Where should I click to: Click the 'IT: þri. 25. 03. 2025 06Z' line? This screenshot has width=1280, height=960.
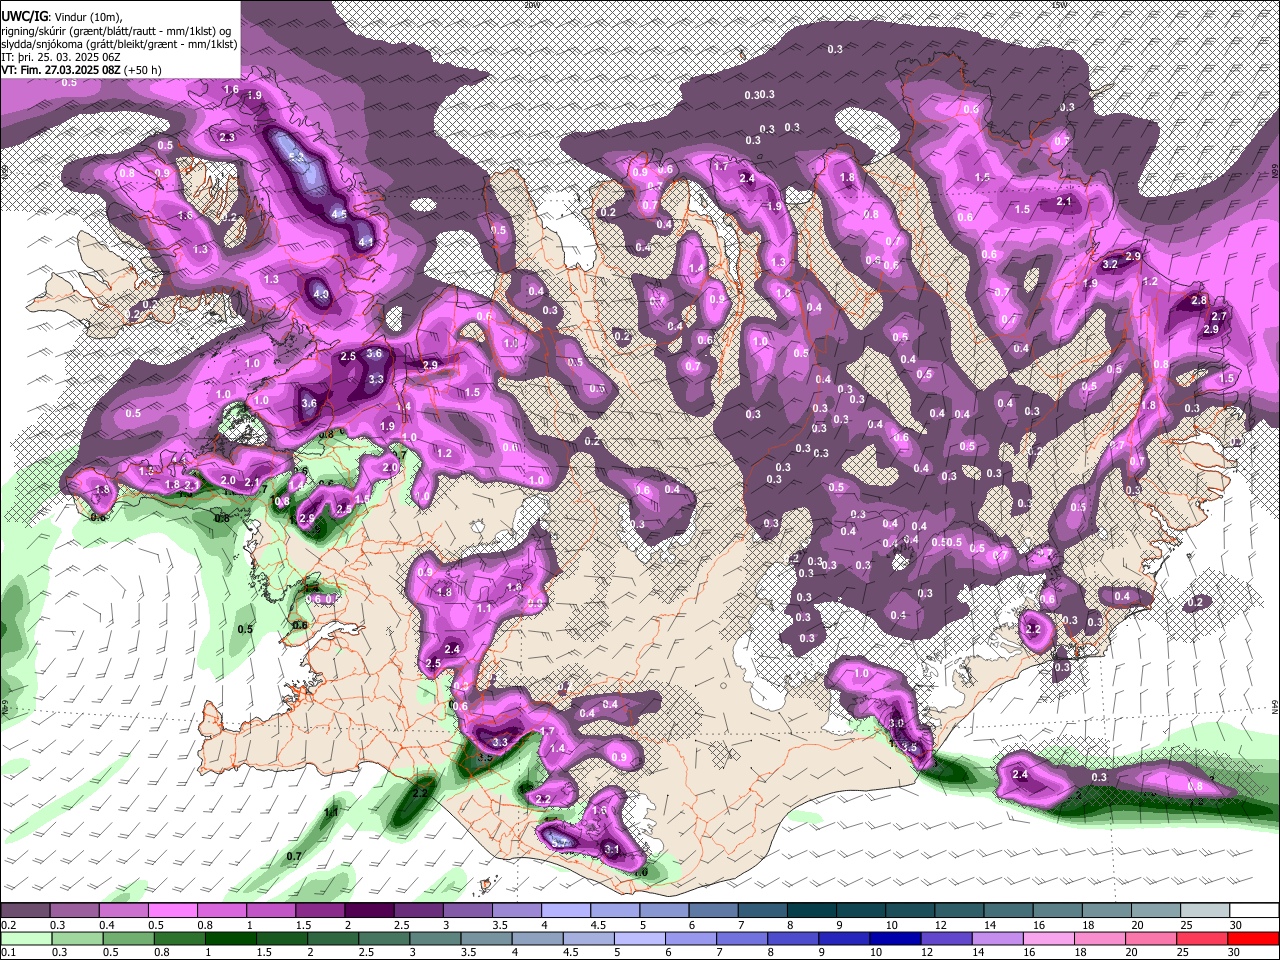pyautogui.click(x=62, y=58)
